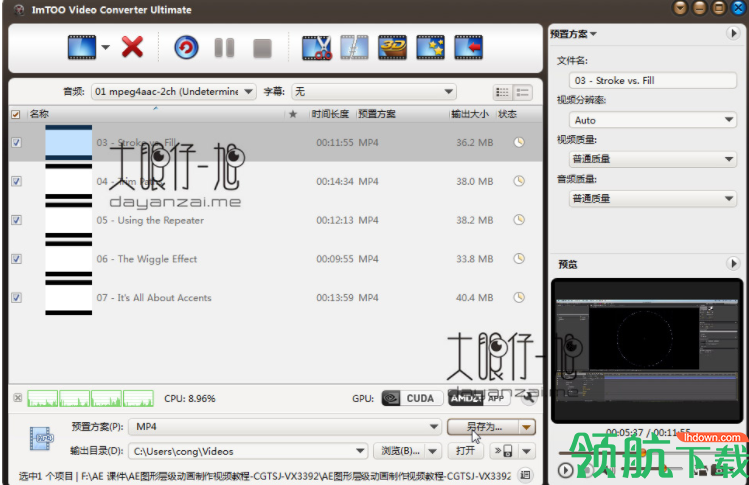Select the 06 - The Wiggle Effect item

click(x=275, y=259)
